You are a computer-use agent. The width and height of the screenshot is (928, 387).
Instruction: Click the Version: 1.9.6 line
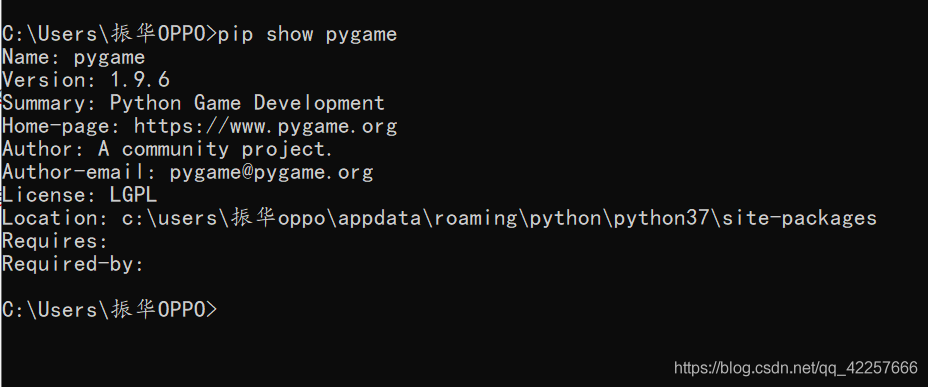[x=86, y=80]
